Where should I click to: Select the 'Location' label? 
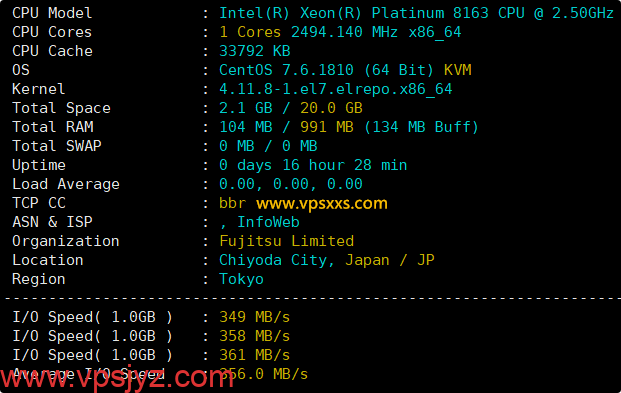click(48, 260)
